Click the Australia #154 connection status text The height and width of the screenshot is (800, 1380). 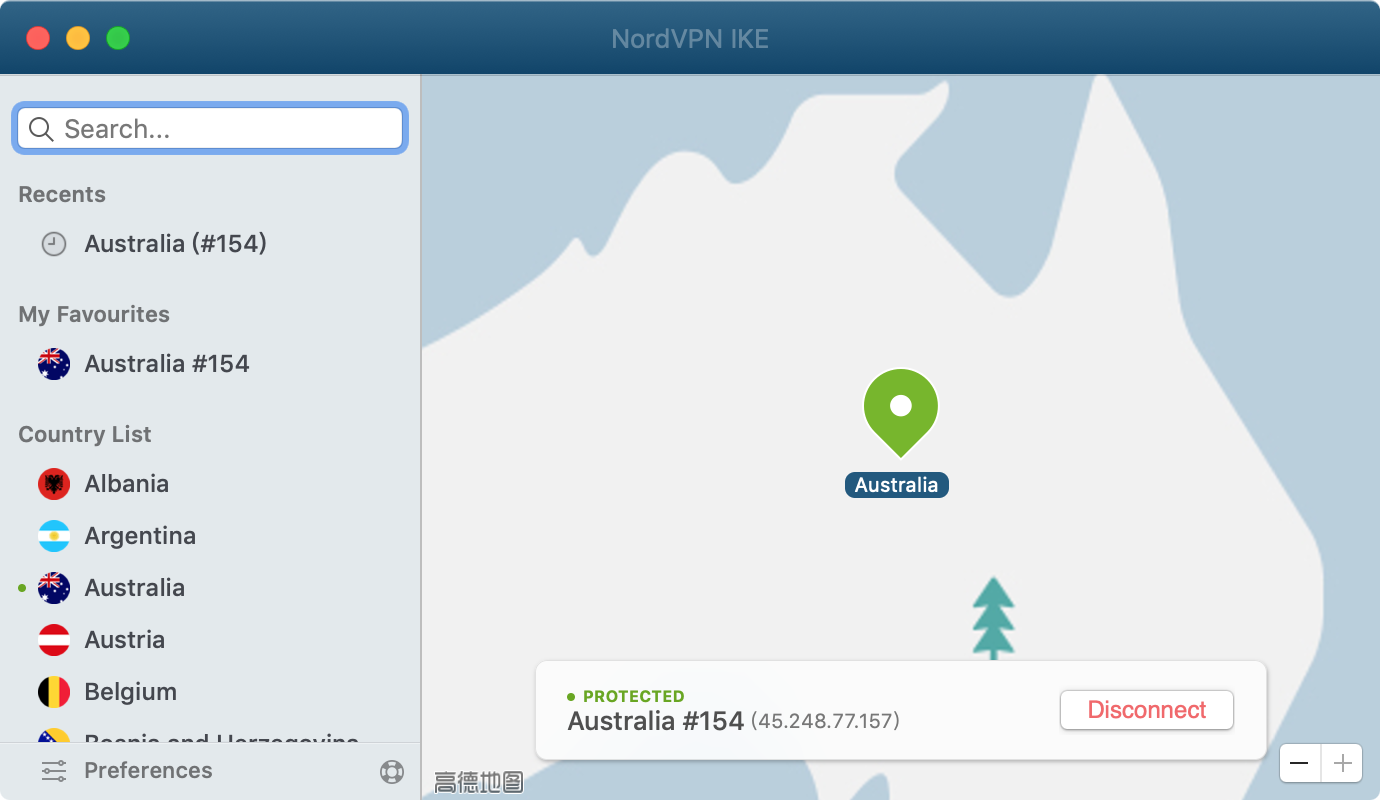click(656, 721)
